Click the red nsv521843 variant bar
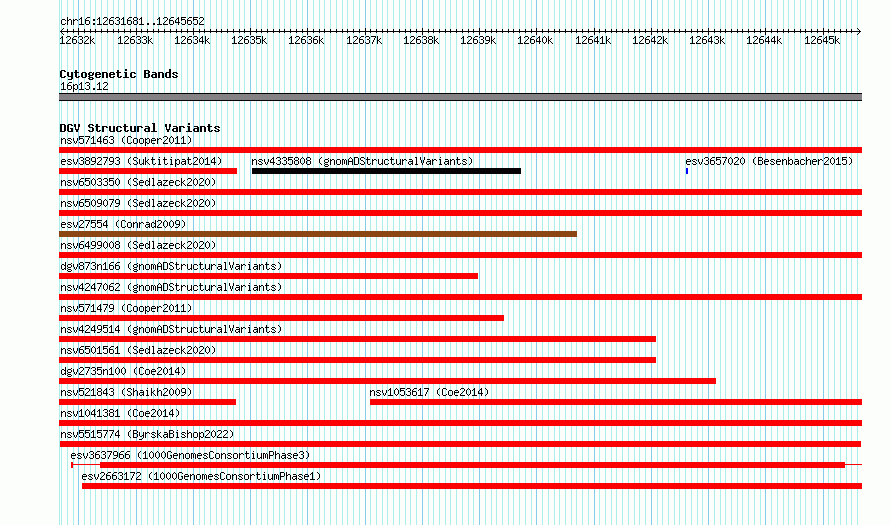 coord(148,402)
